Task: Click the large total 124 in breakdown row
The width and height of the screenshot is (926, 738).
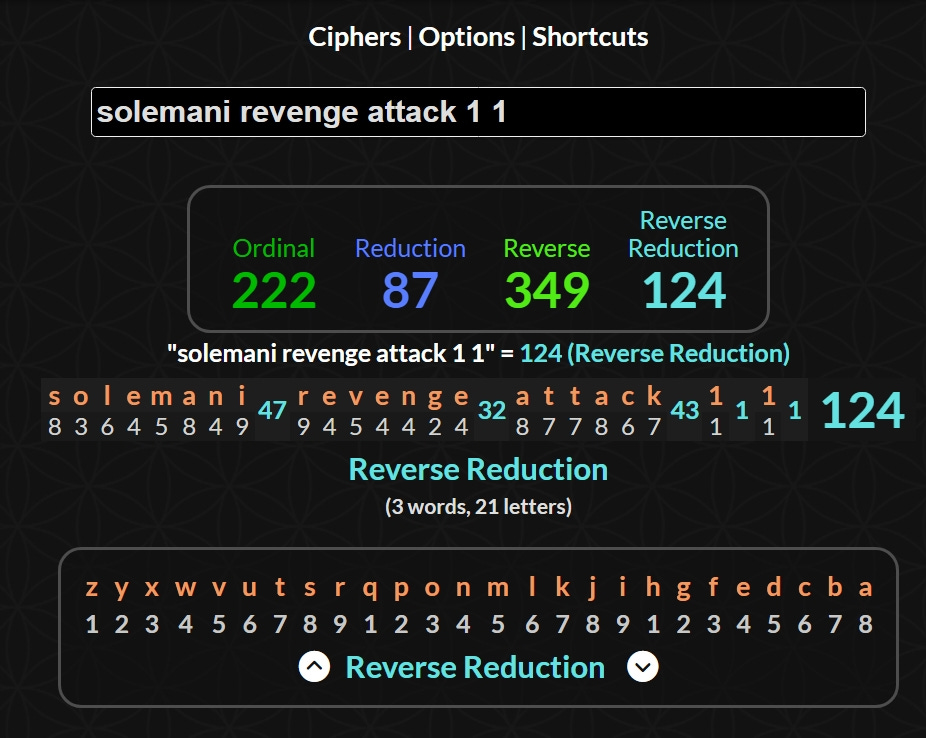Action: (x=863, y=410)
